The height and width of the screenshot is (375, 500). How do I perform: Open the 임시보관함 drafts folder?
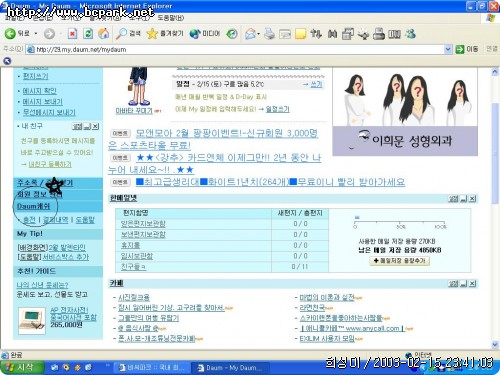(x=137, y=256)
